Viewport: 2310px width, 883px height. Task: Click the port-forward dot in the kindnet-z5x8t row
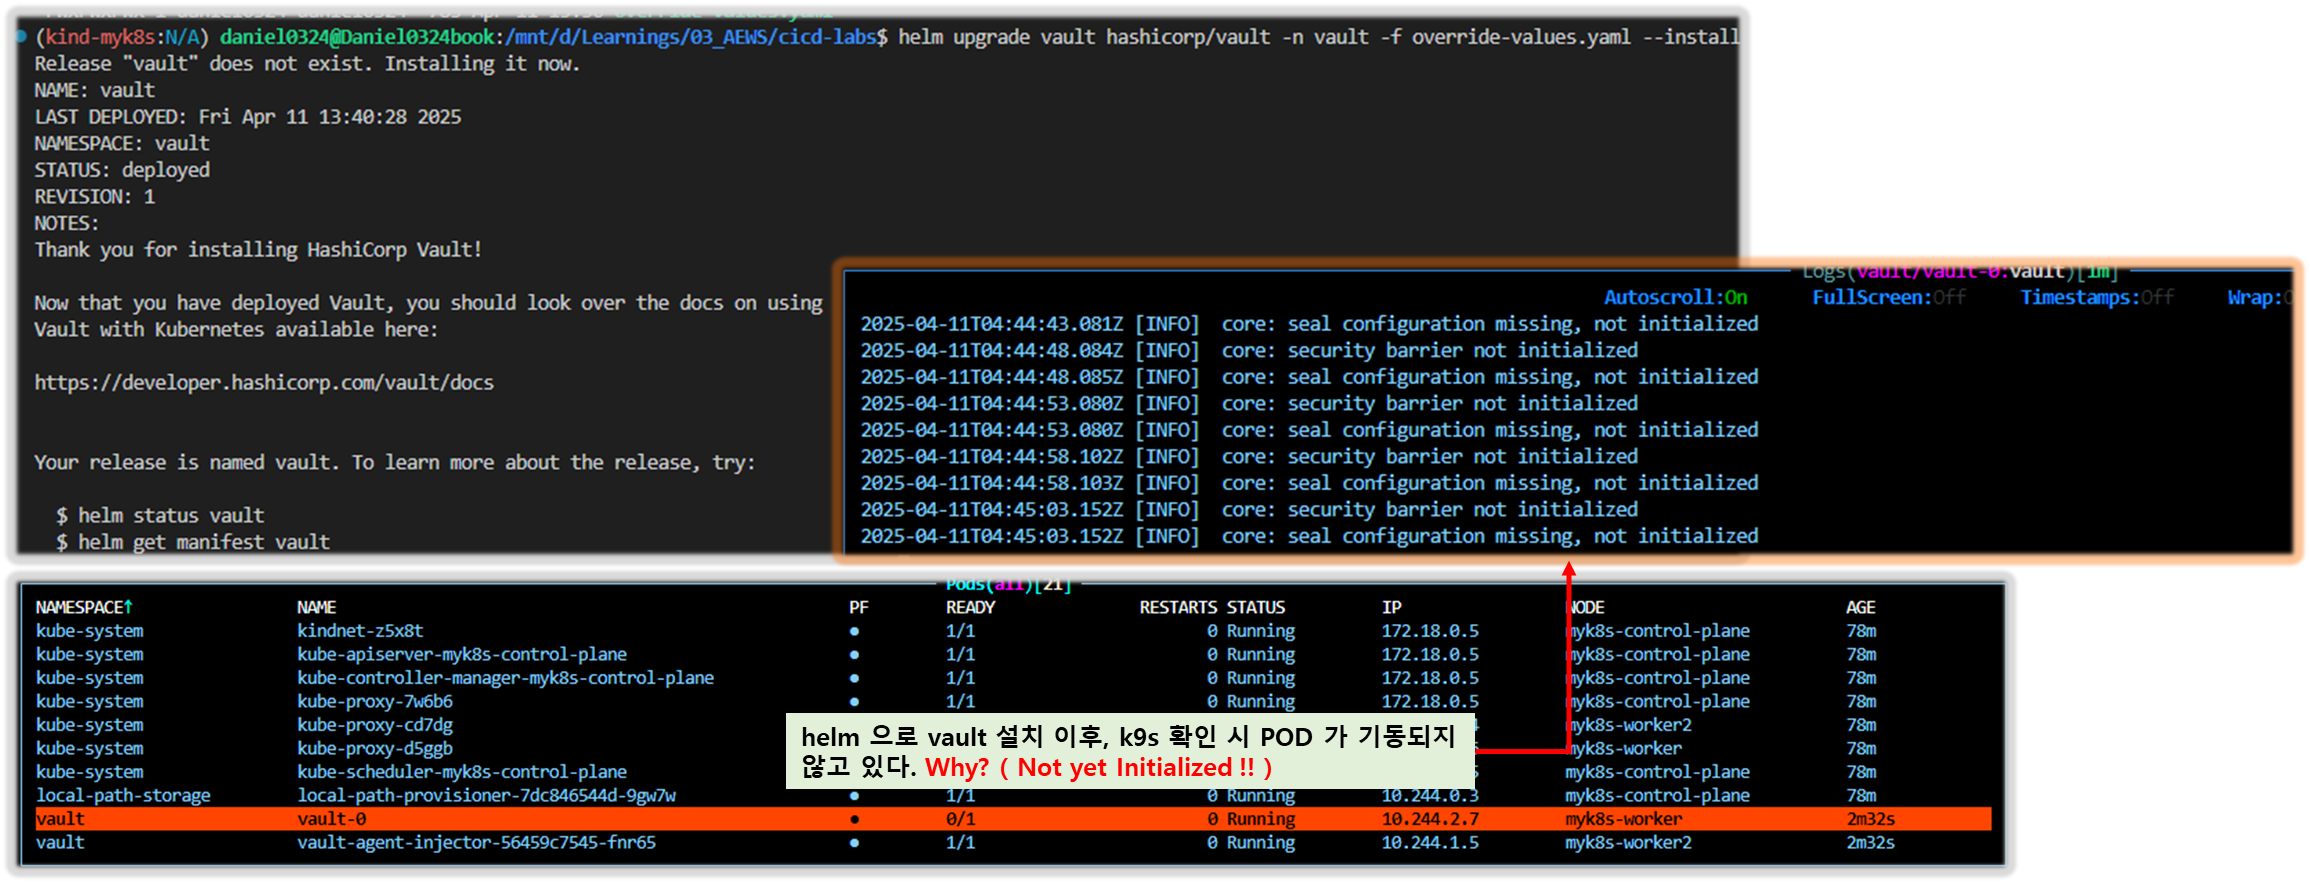point(854,631)
